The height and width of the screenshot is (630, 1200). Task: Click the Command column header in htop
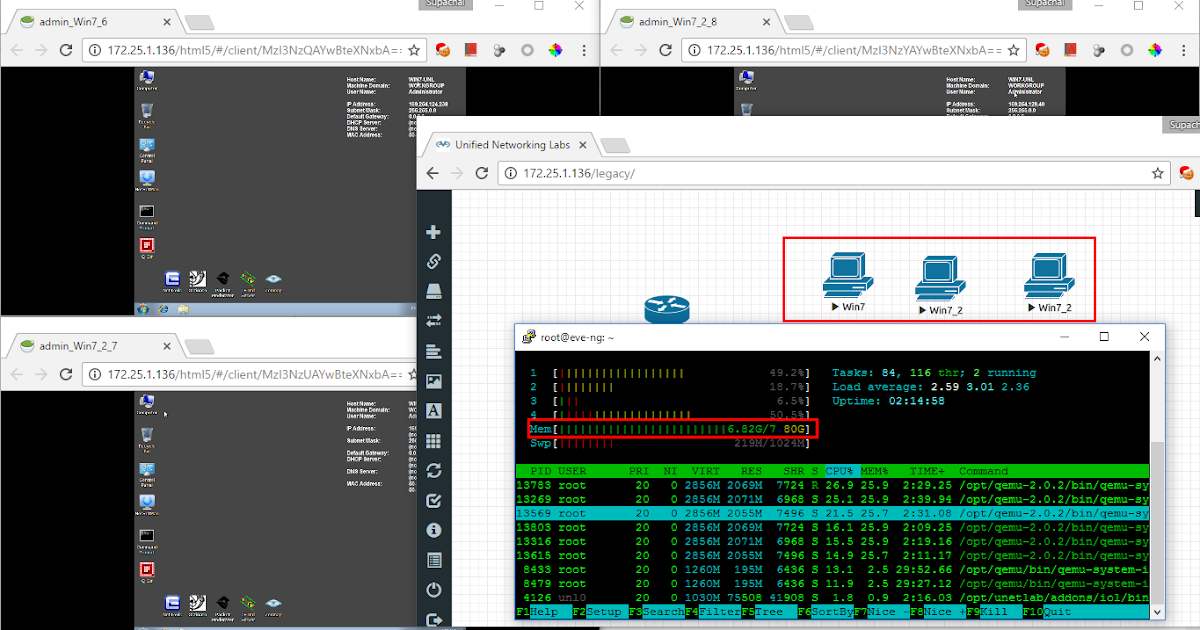(x=985, y=471)
